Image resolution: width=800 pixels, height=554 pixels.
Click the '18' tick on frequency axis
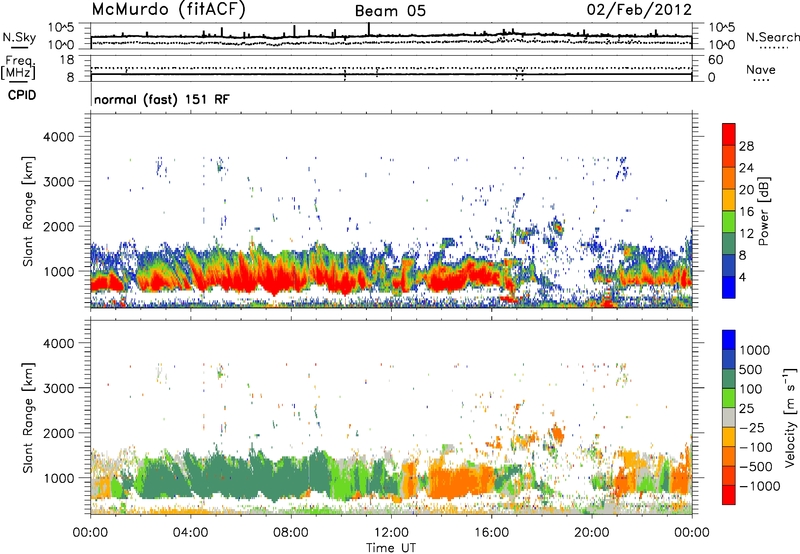(67, 60)
